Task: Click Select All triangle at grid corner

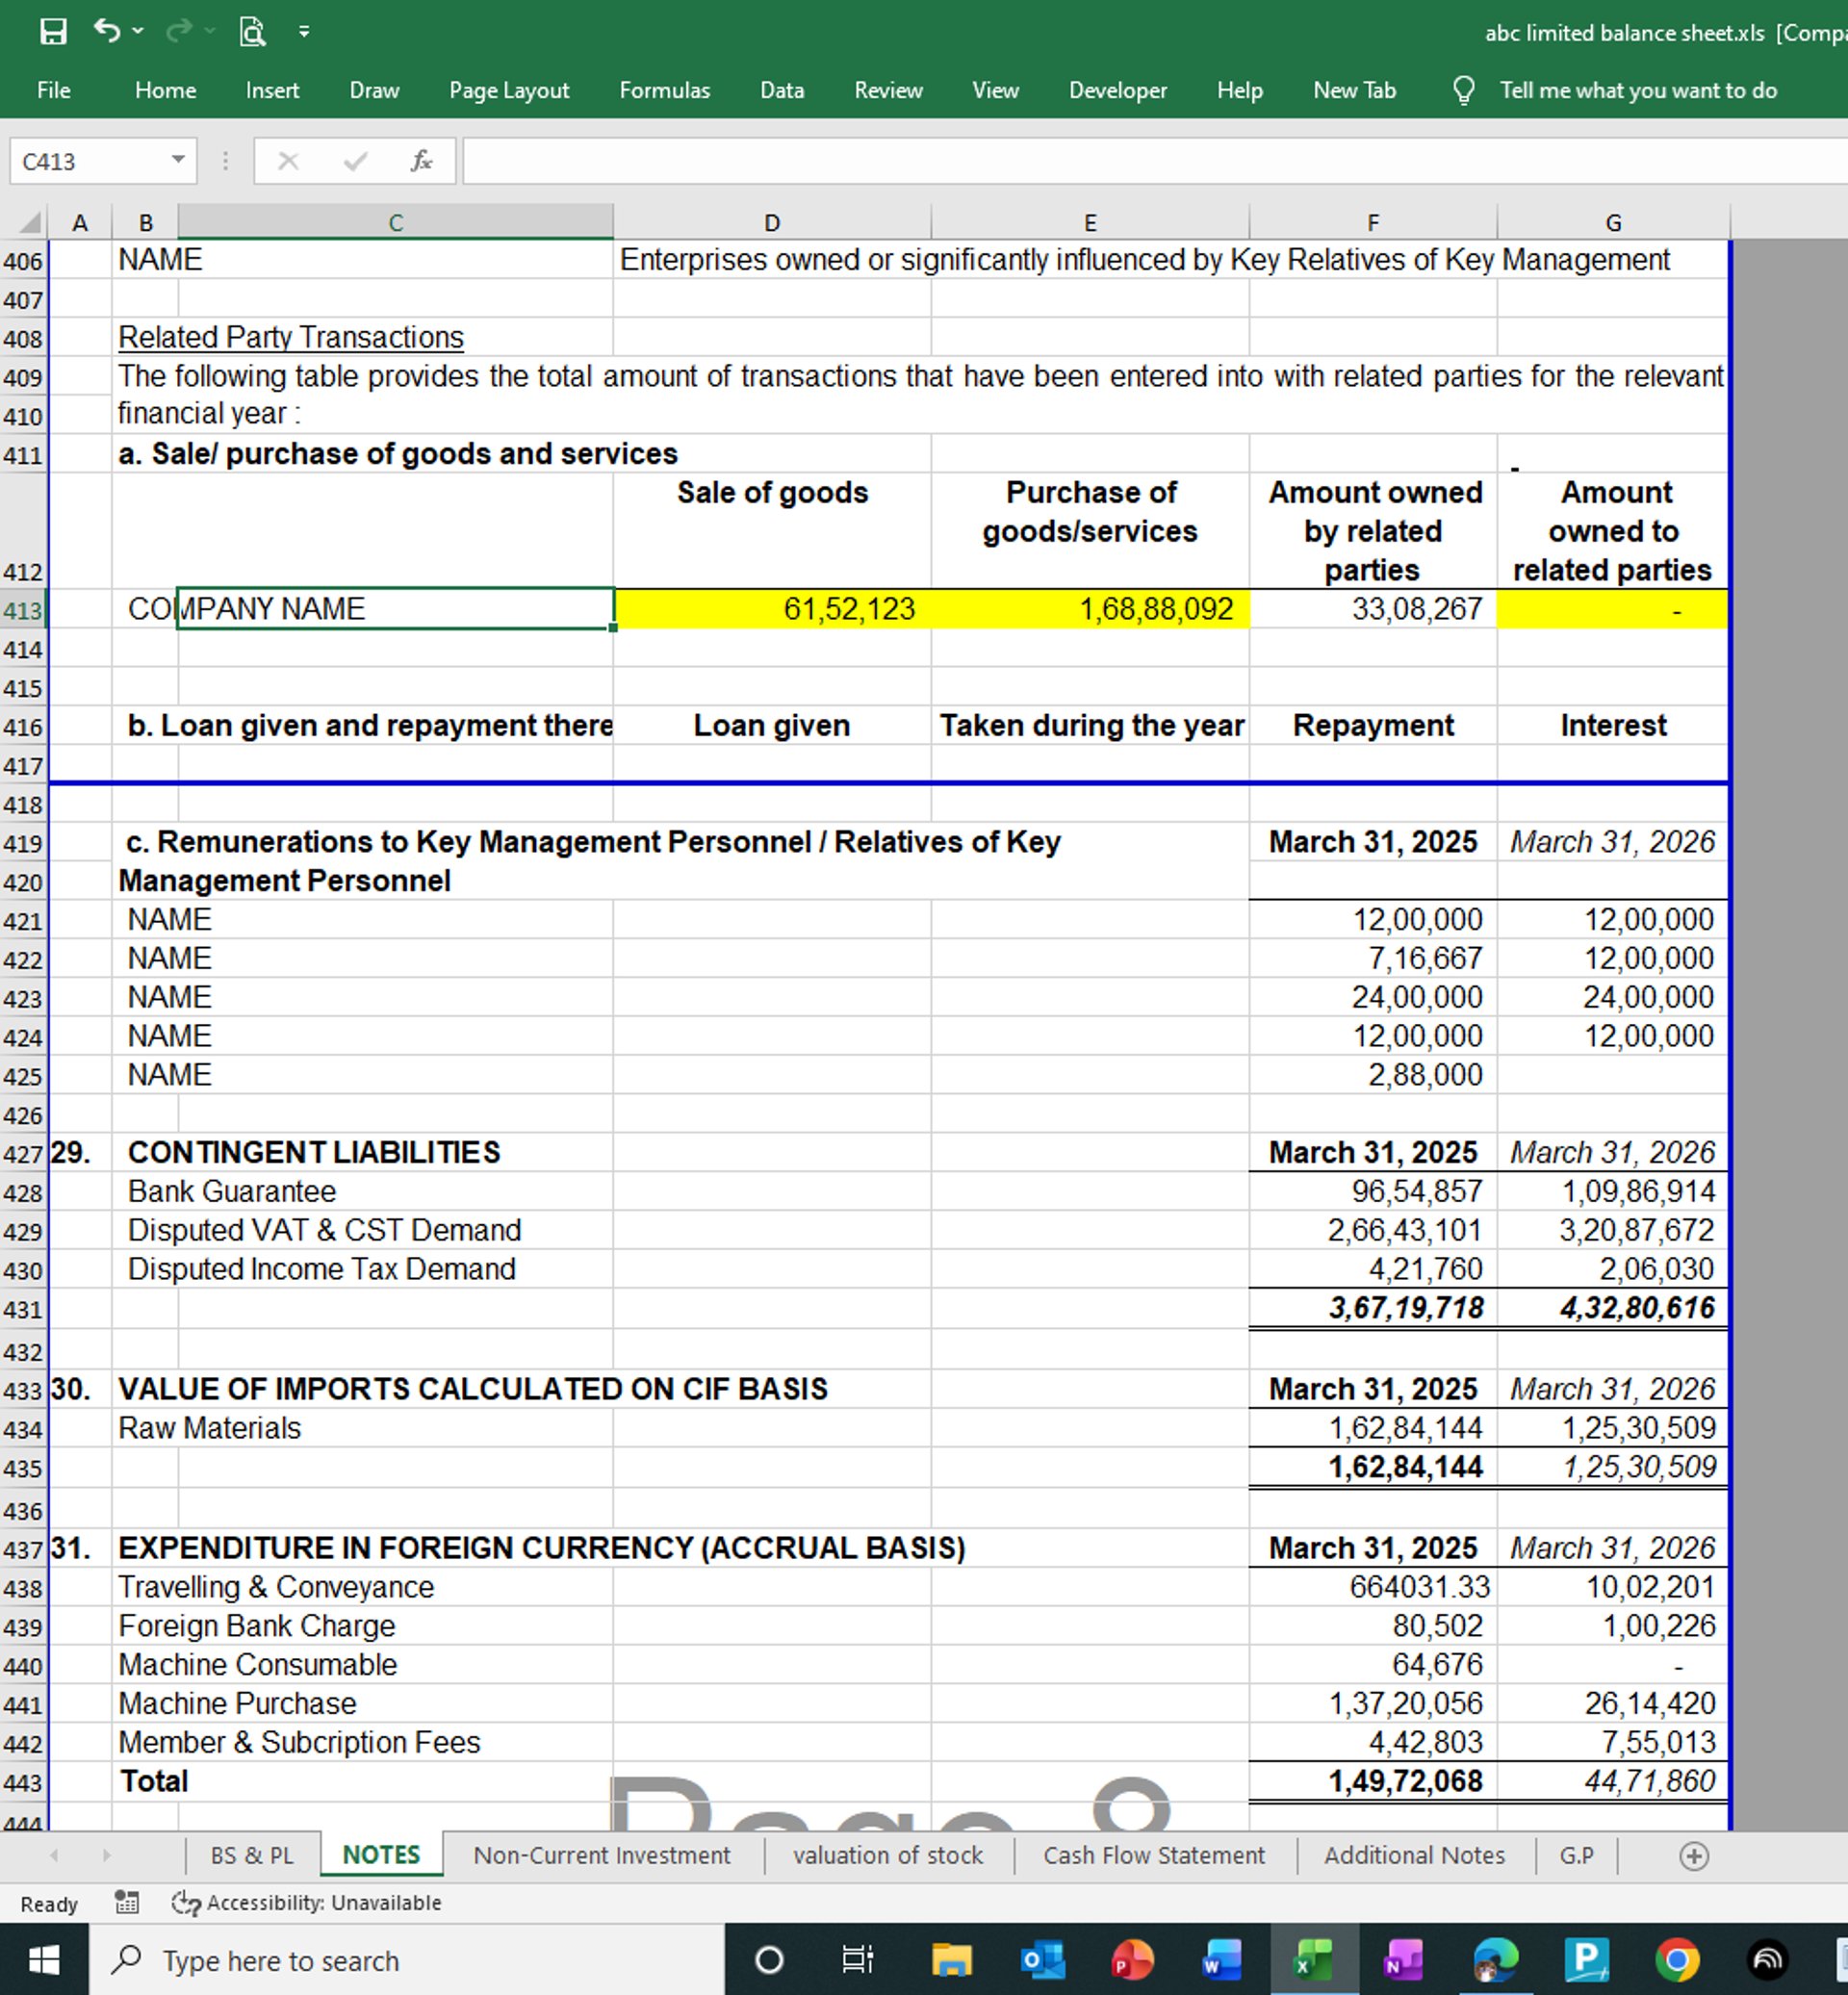Action: click(30, 222)
